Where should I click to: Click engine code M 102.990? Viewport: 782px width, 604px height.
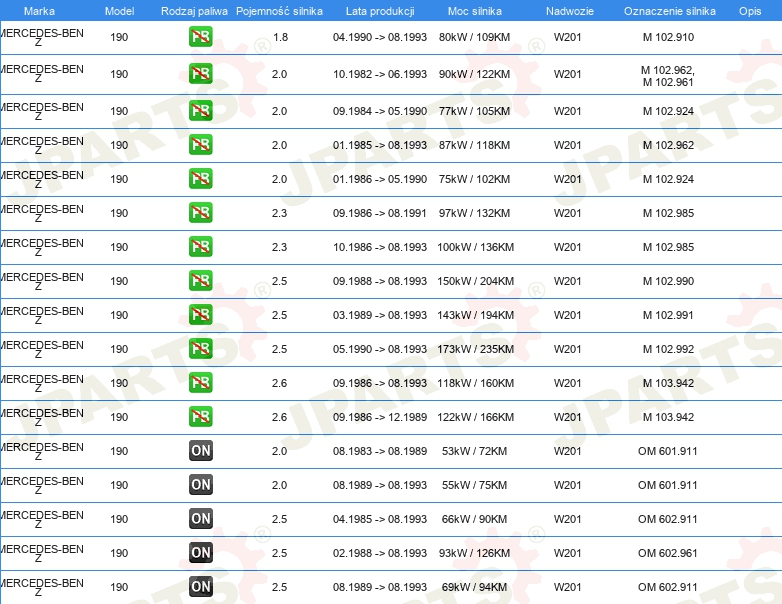[x=668, y=281]
